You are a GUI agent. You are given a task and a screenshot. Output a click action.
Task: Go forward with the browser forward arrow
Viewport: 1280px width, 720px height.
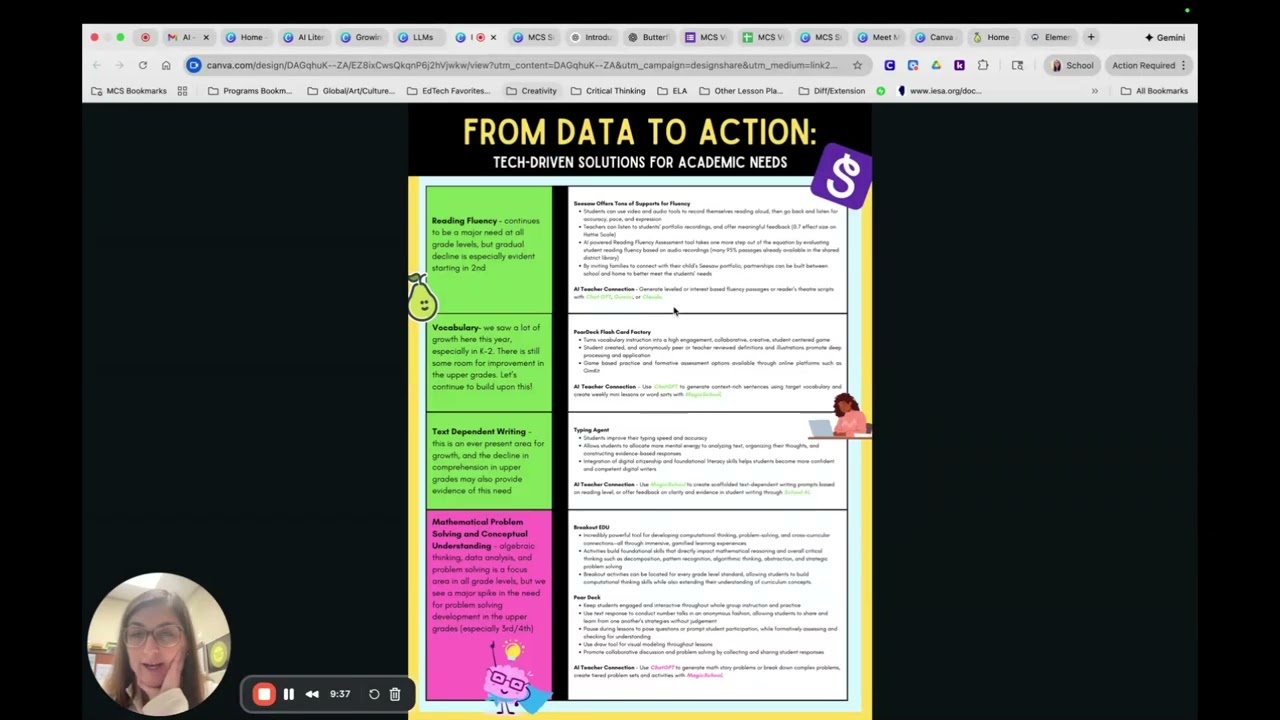(119, 65)
